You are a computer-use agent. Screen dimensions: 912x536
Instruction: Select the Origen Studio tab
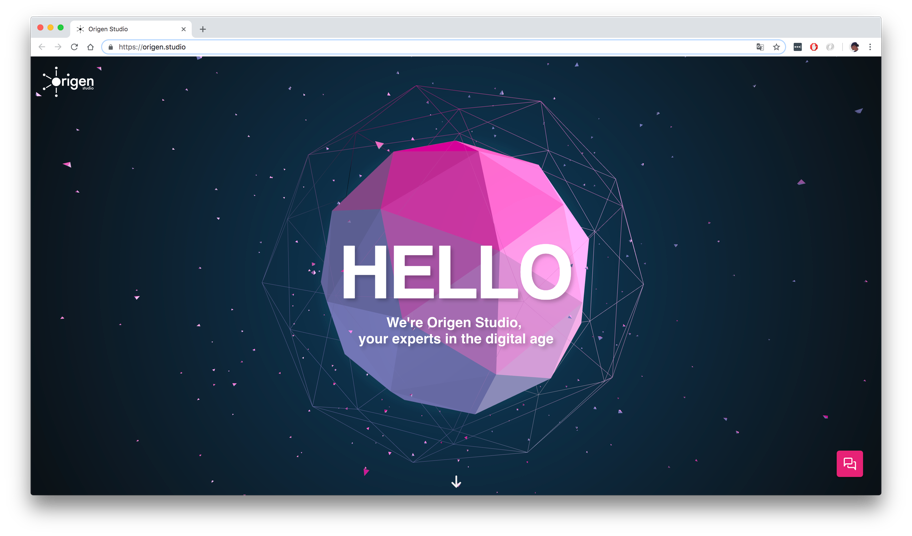coord(131,29)
